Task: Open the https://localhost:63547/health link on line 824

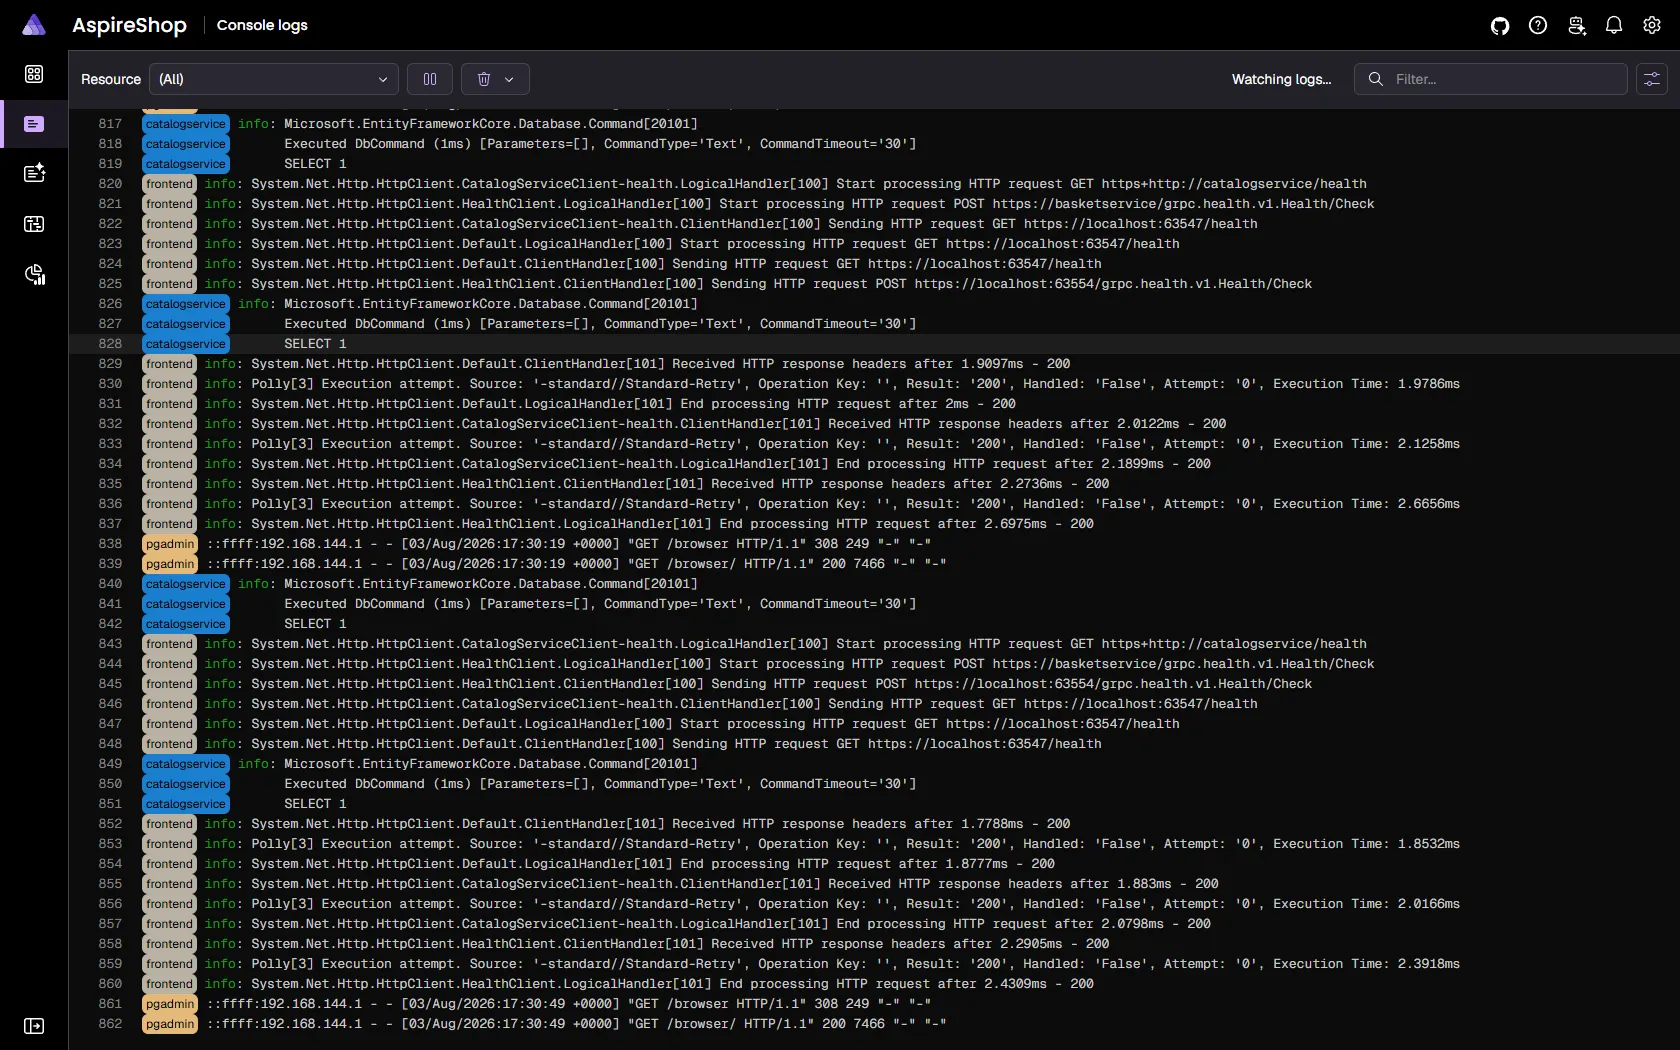Action: point(985,264)
